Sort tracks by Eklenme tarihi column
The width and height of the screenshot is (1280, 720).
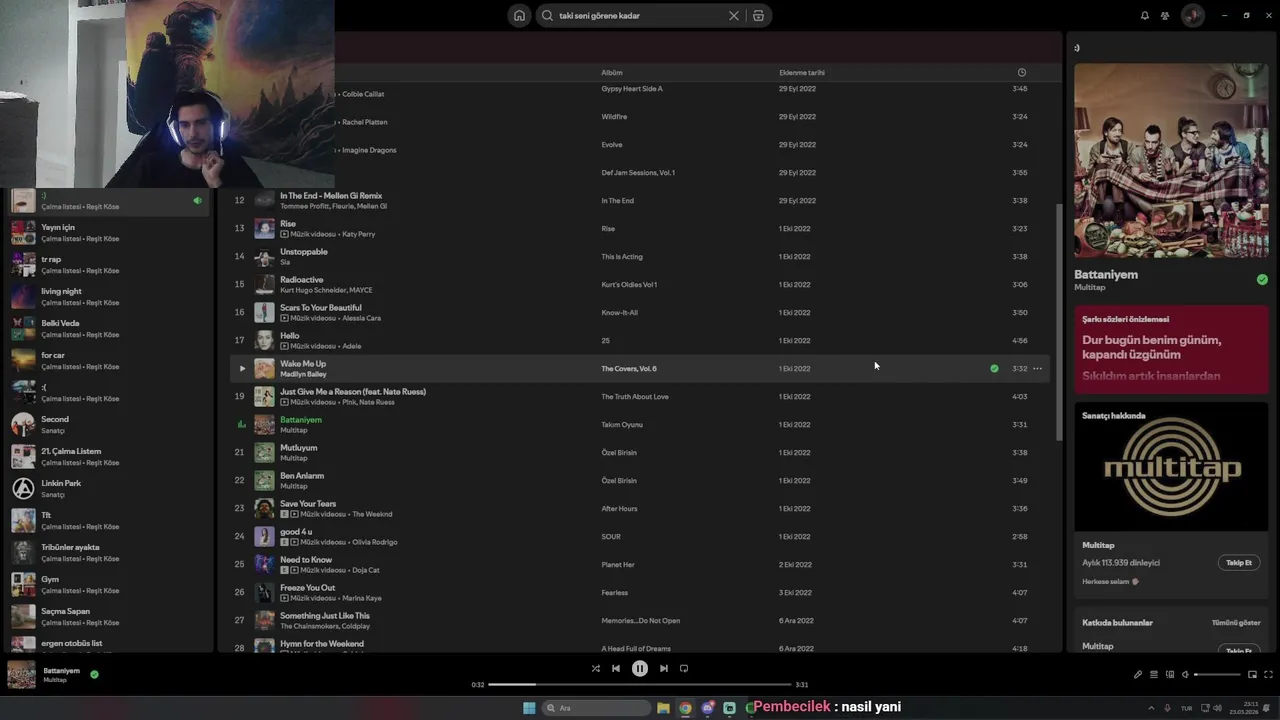[802, 73]
